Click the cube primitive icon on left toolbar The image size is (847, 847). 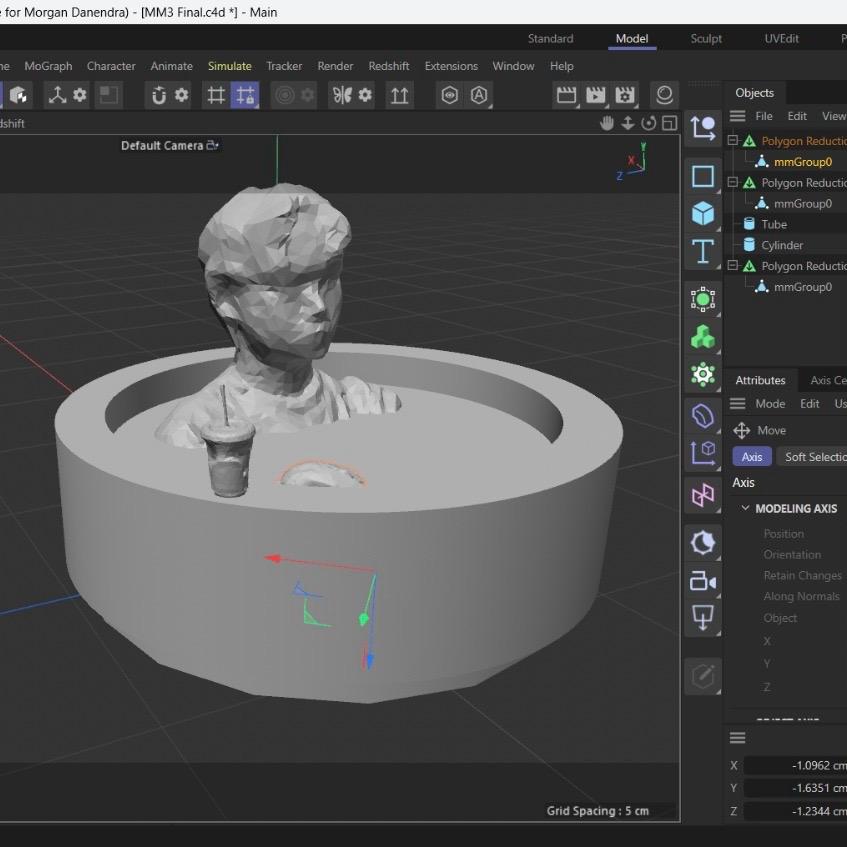tap(702, 212)
